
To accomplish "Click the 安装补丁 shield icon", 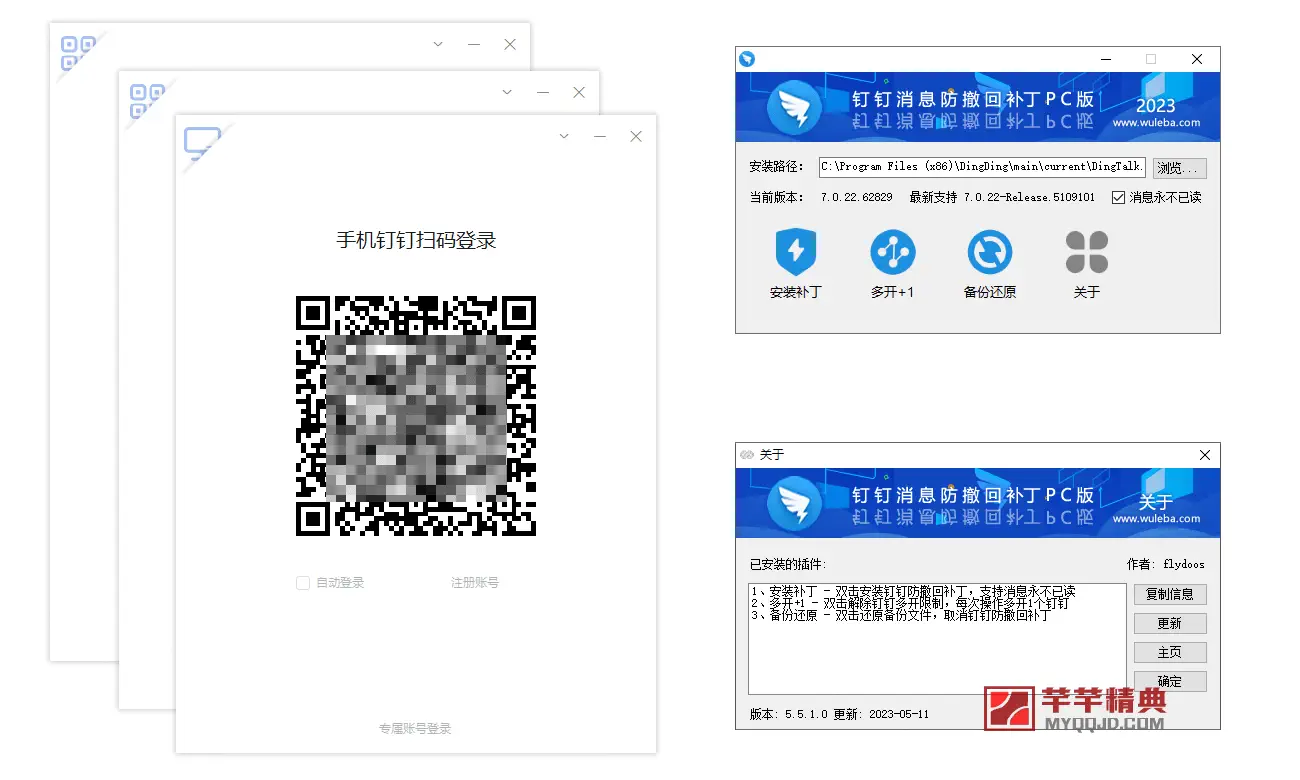I will (796, 252).
